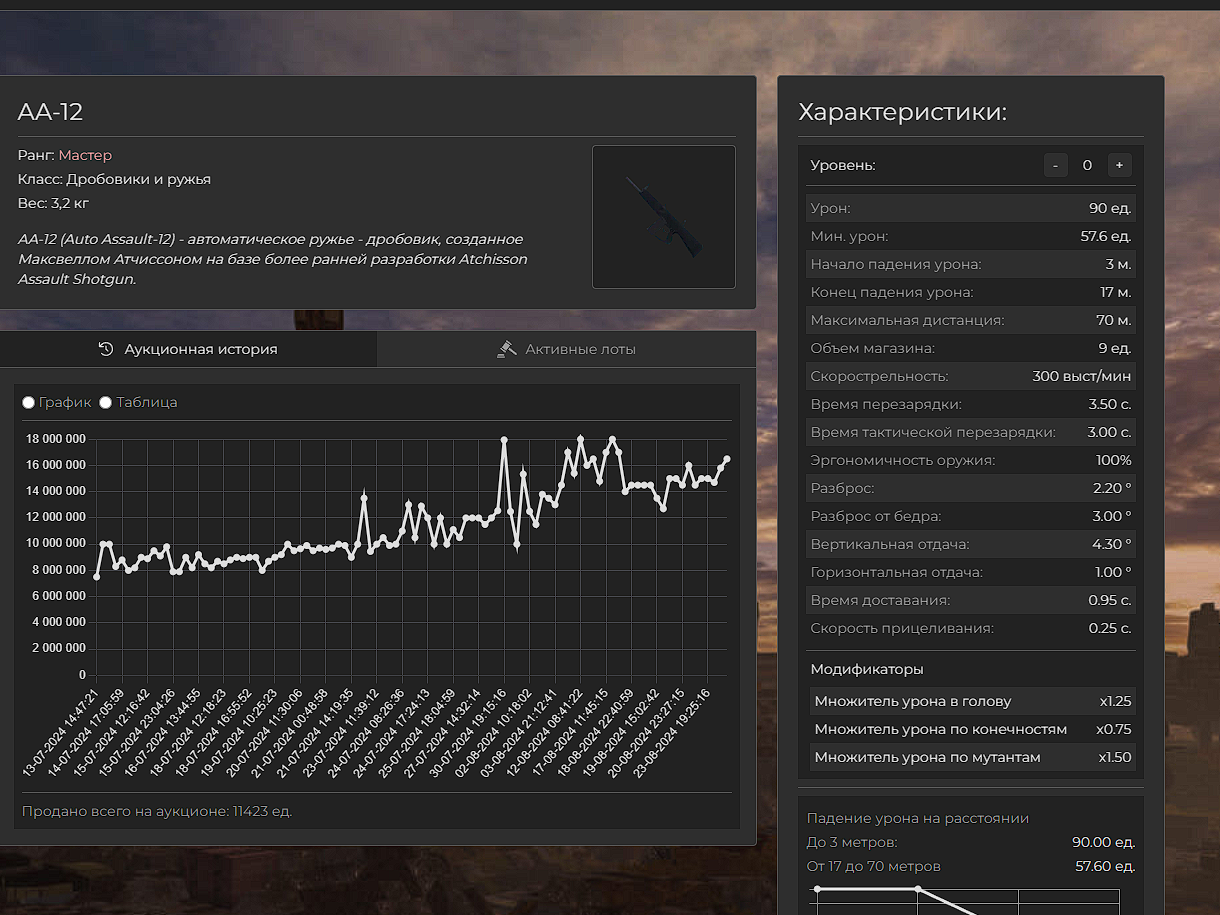Click the Разброс 2.20° row
Viewport: 1220px width, 915px height.
(x=971, y=488)
